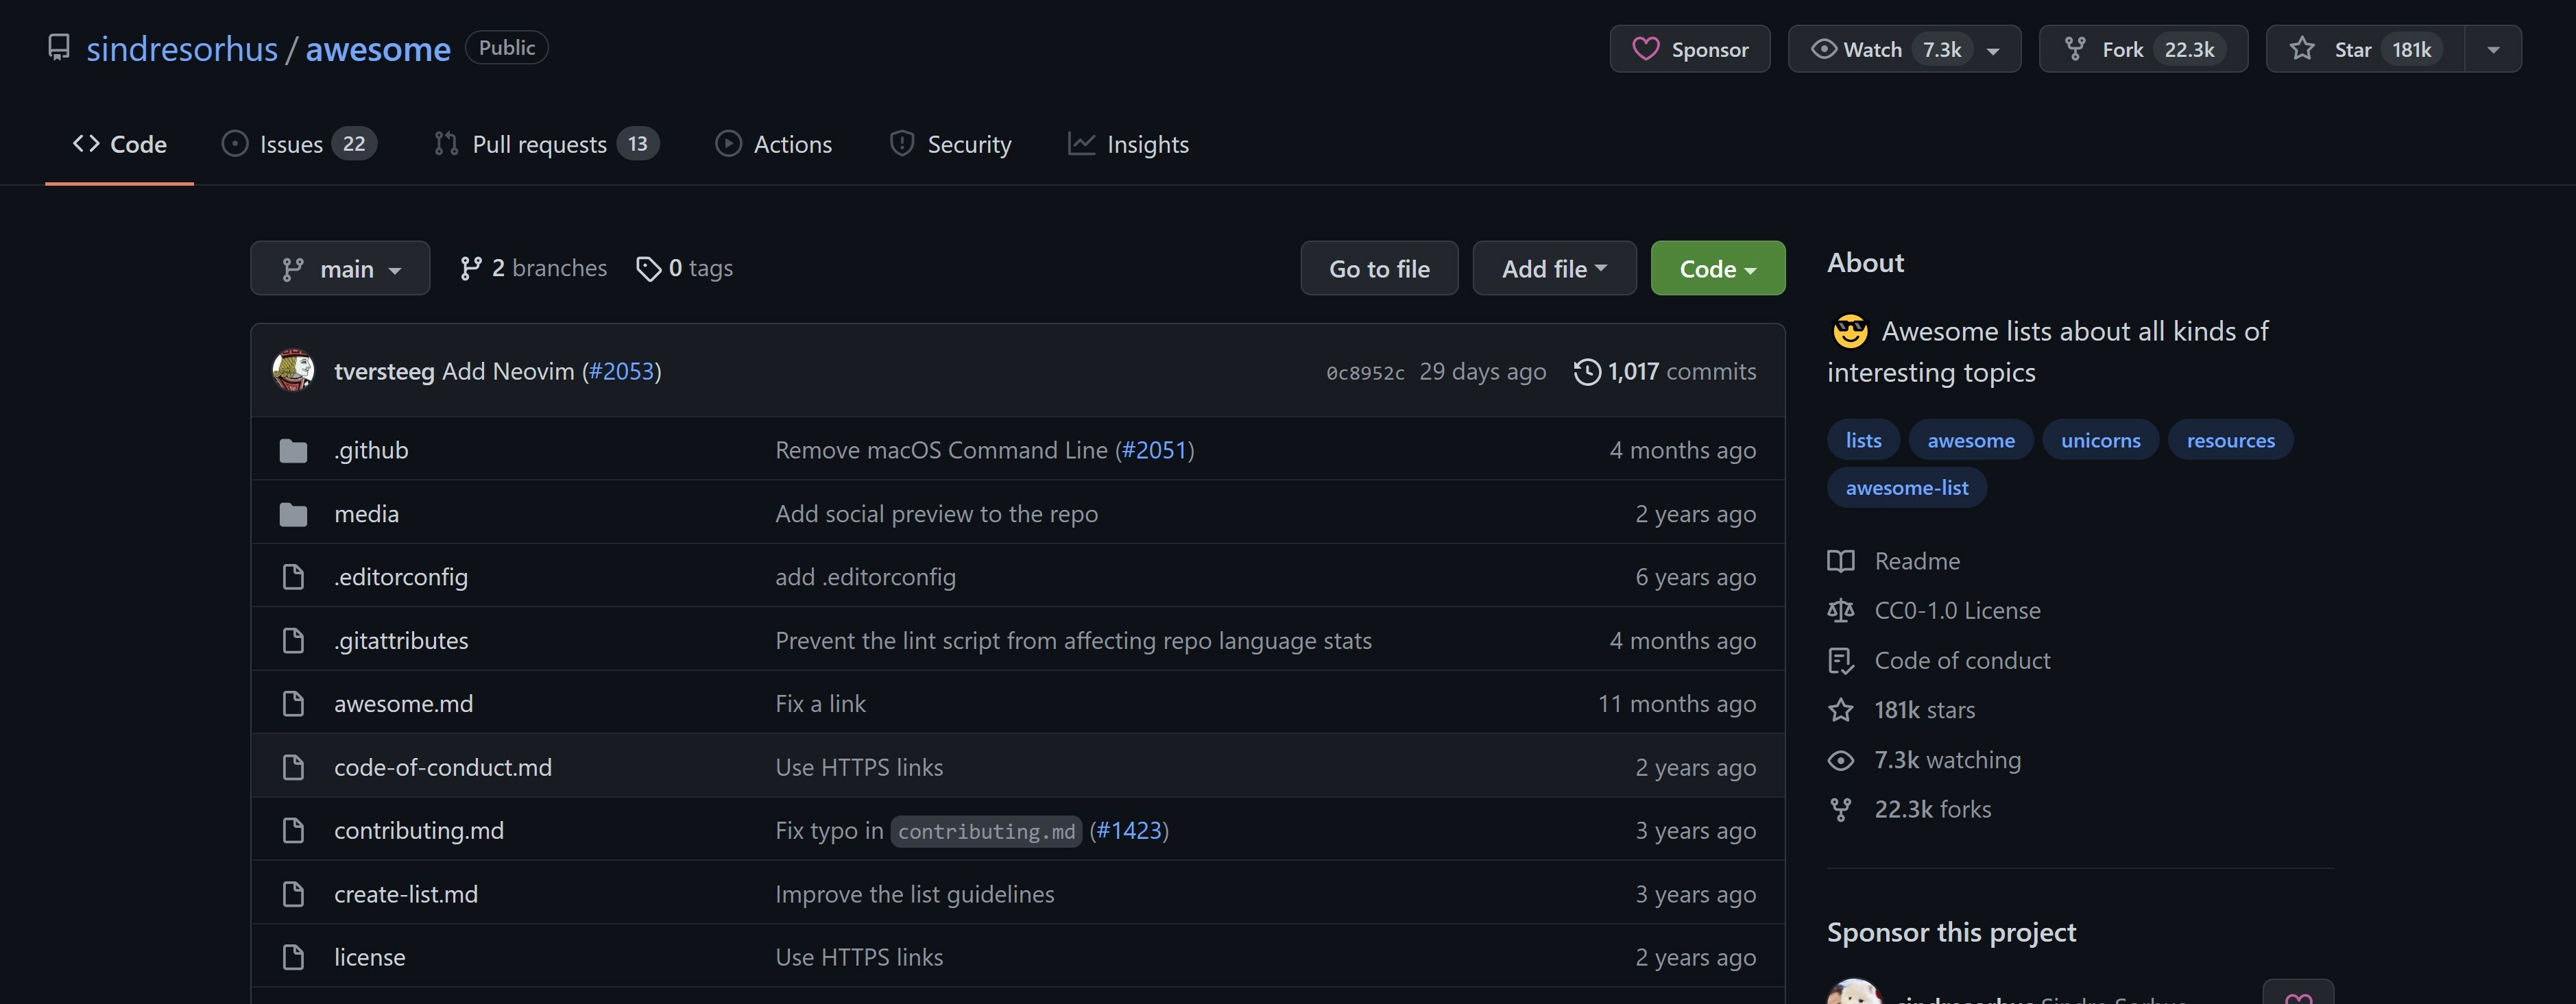The width and height of the screenshot is (2576, 1004).
Task: Open the code-of-conduct.md file name
Action: click(x=442, y=767)
